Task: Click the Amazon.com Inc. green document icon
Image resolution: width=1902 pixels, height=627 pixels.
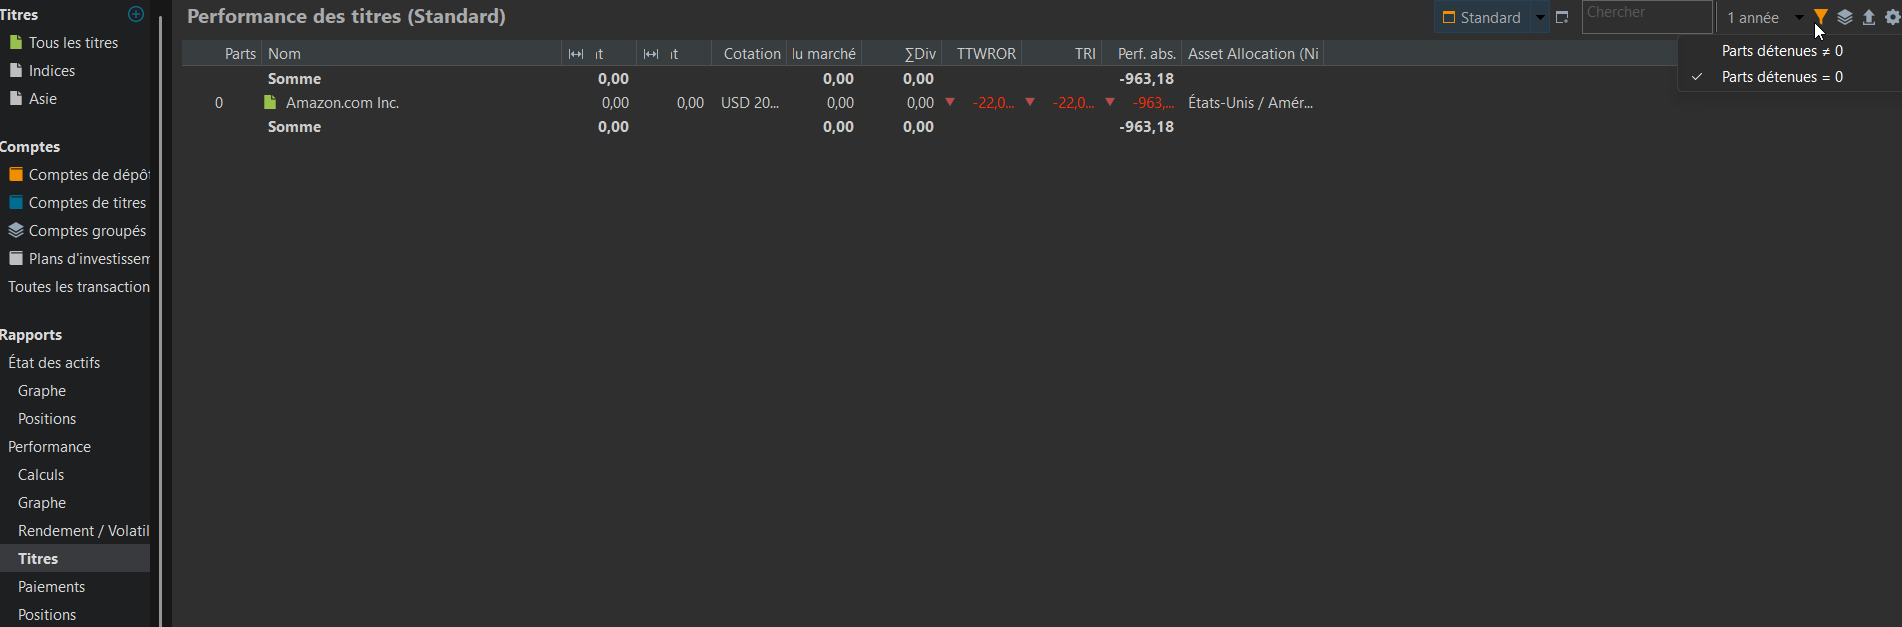Action: click(x=269, y=103)
